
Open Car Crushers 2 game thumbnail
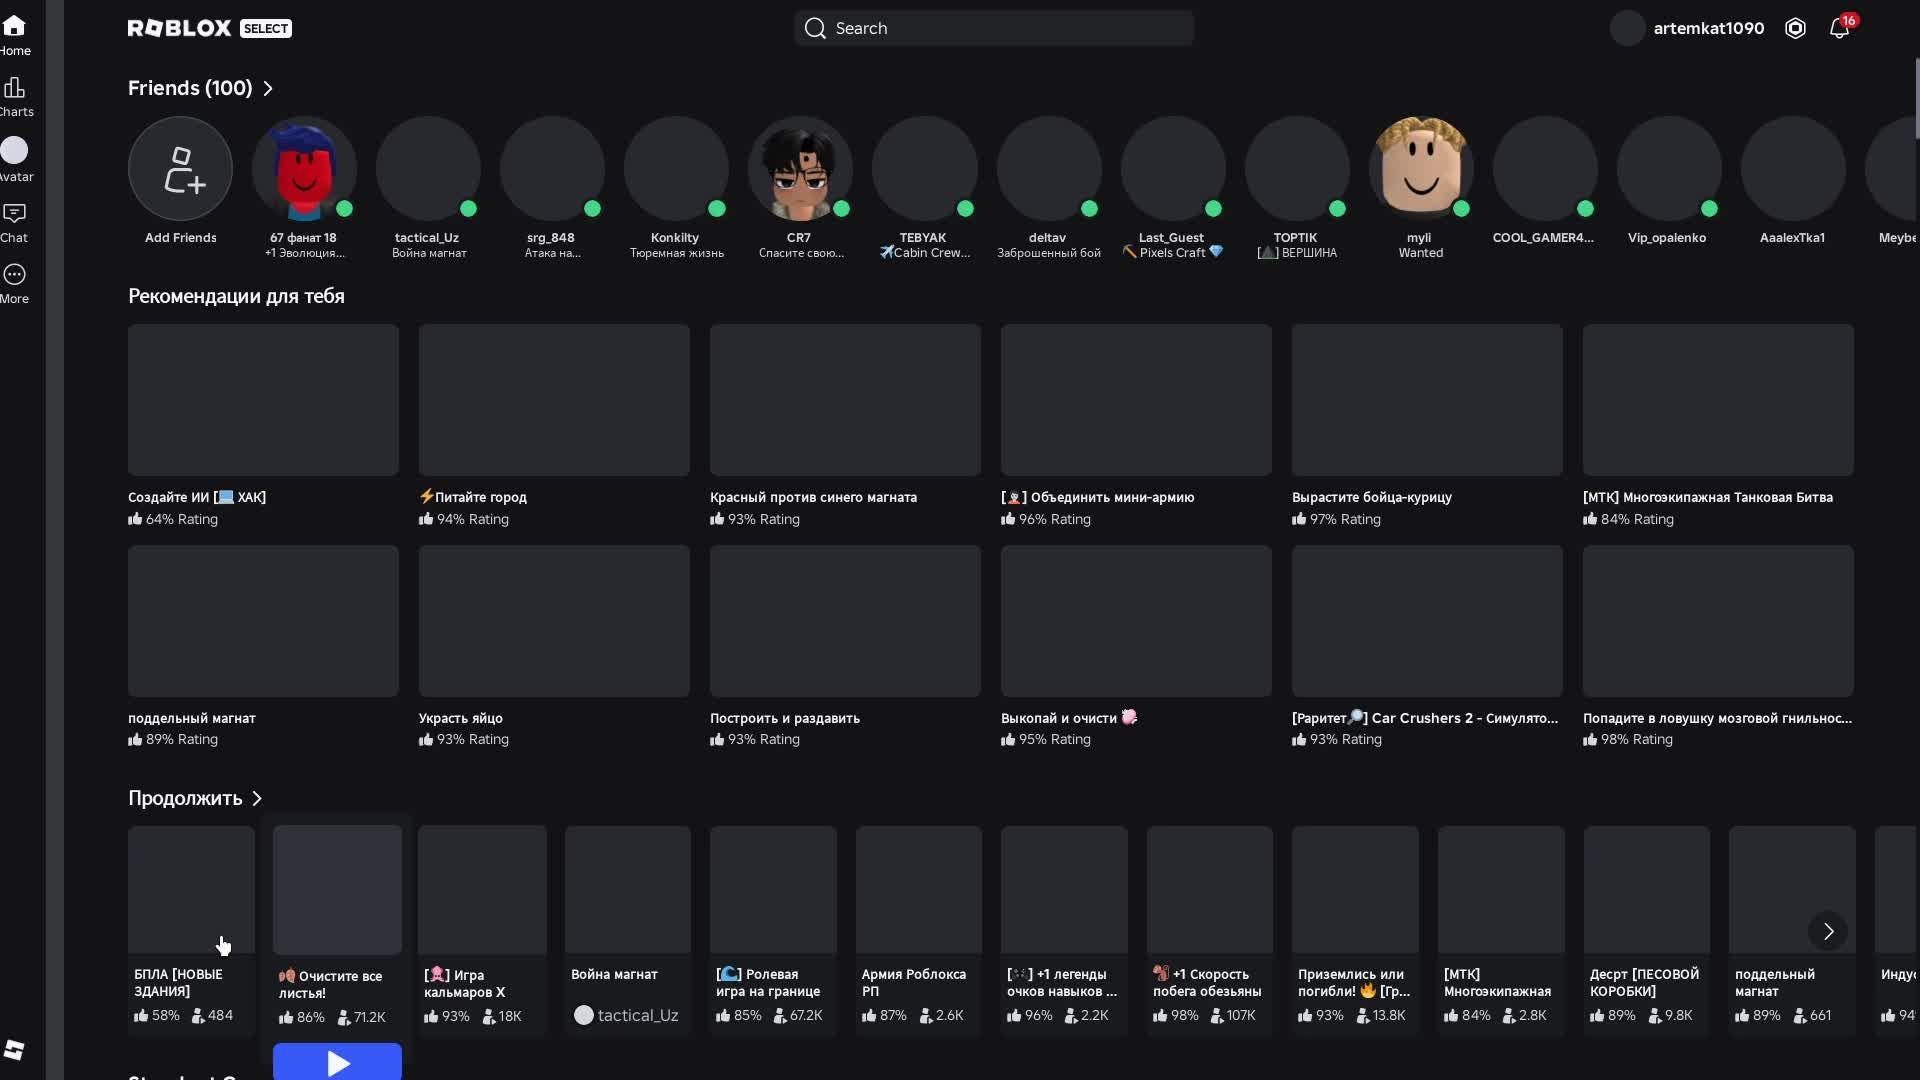1427,621
